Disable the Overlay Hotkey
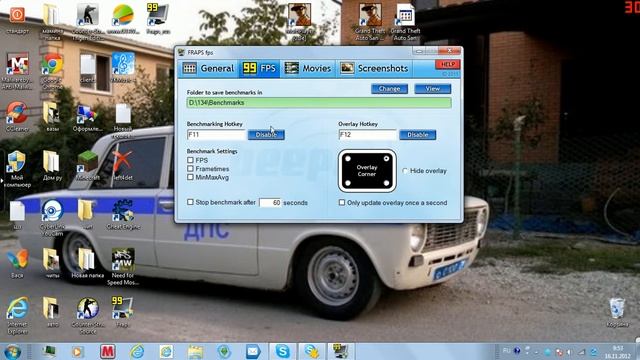 click(x=418, y=135)
